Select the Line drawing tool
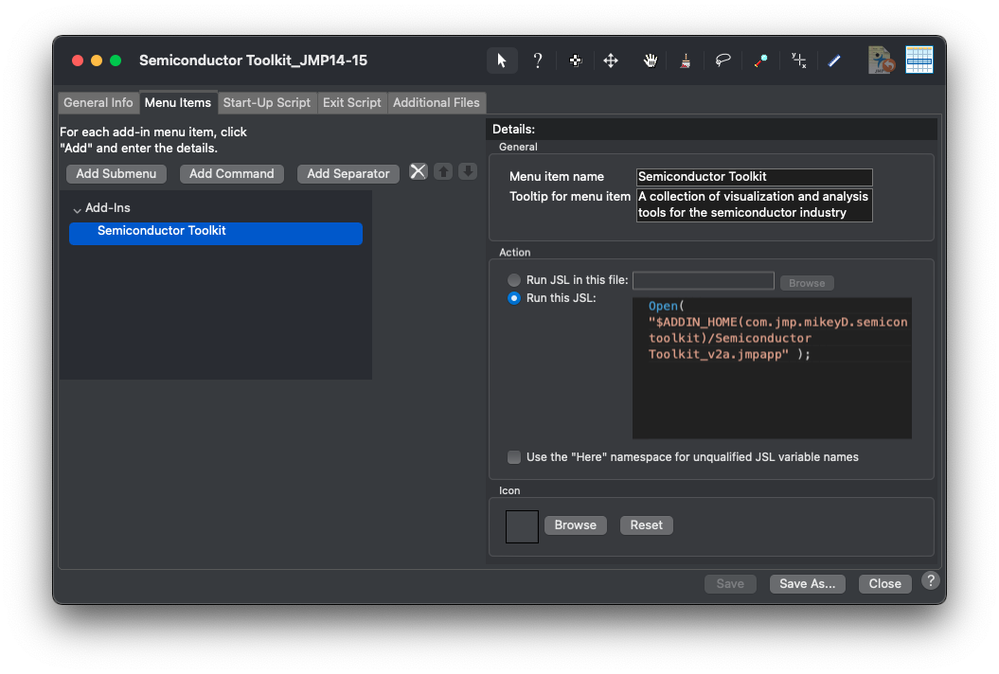 [835, 61]
